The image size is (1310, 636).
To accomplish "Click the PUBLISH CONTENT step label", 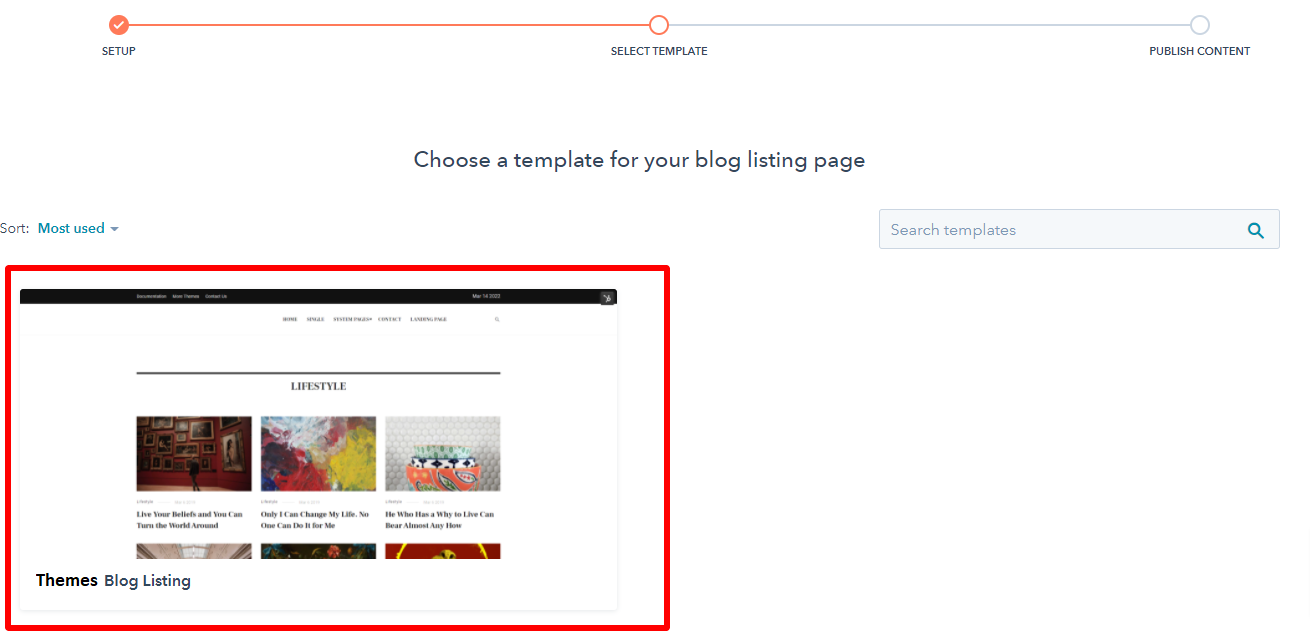I will click(1200, 51).
